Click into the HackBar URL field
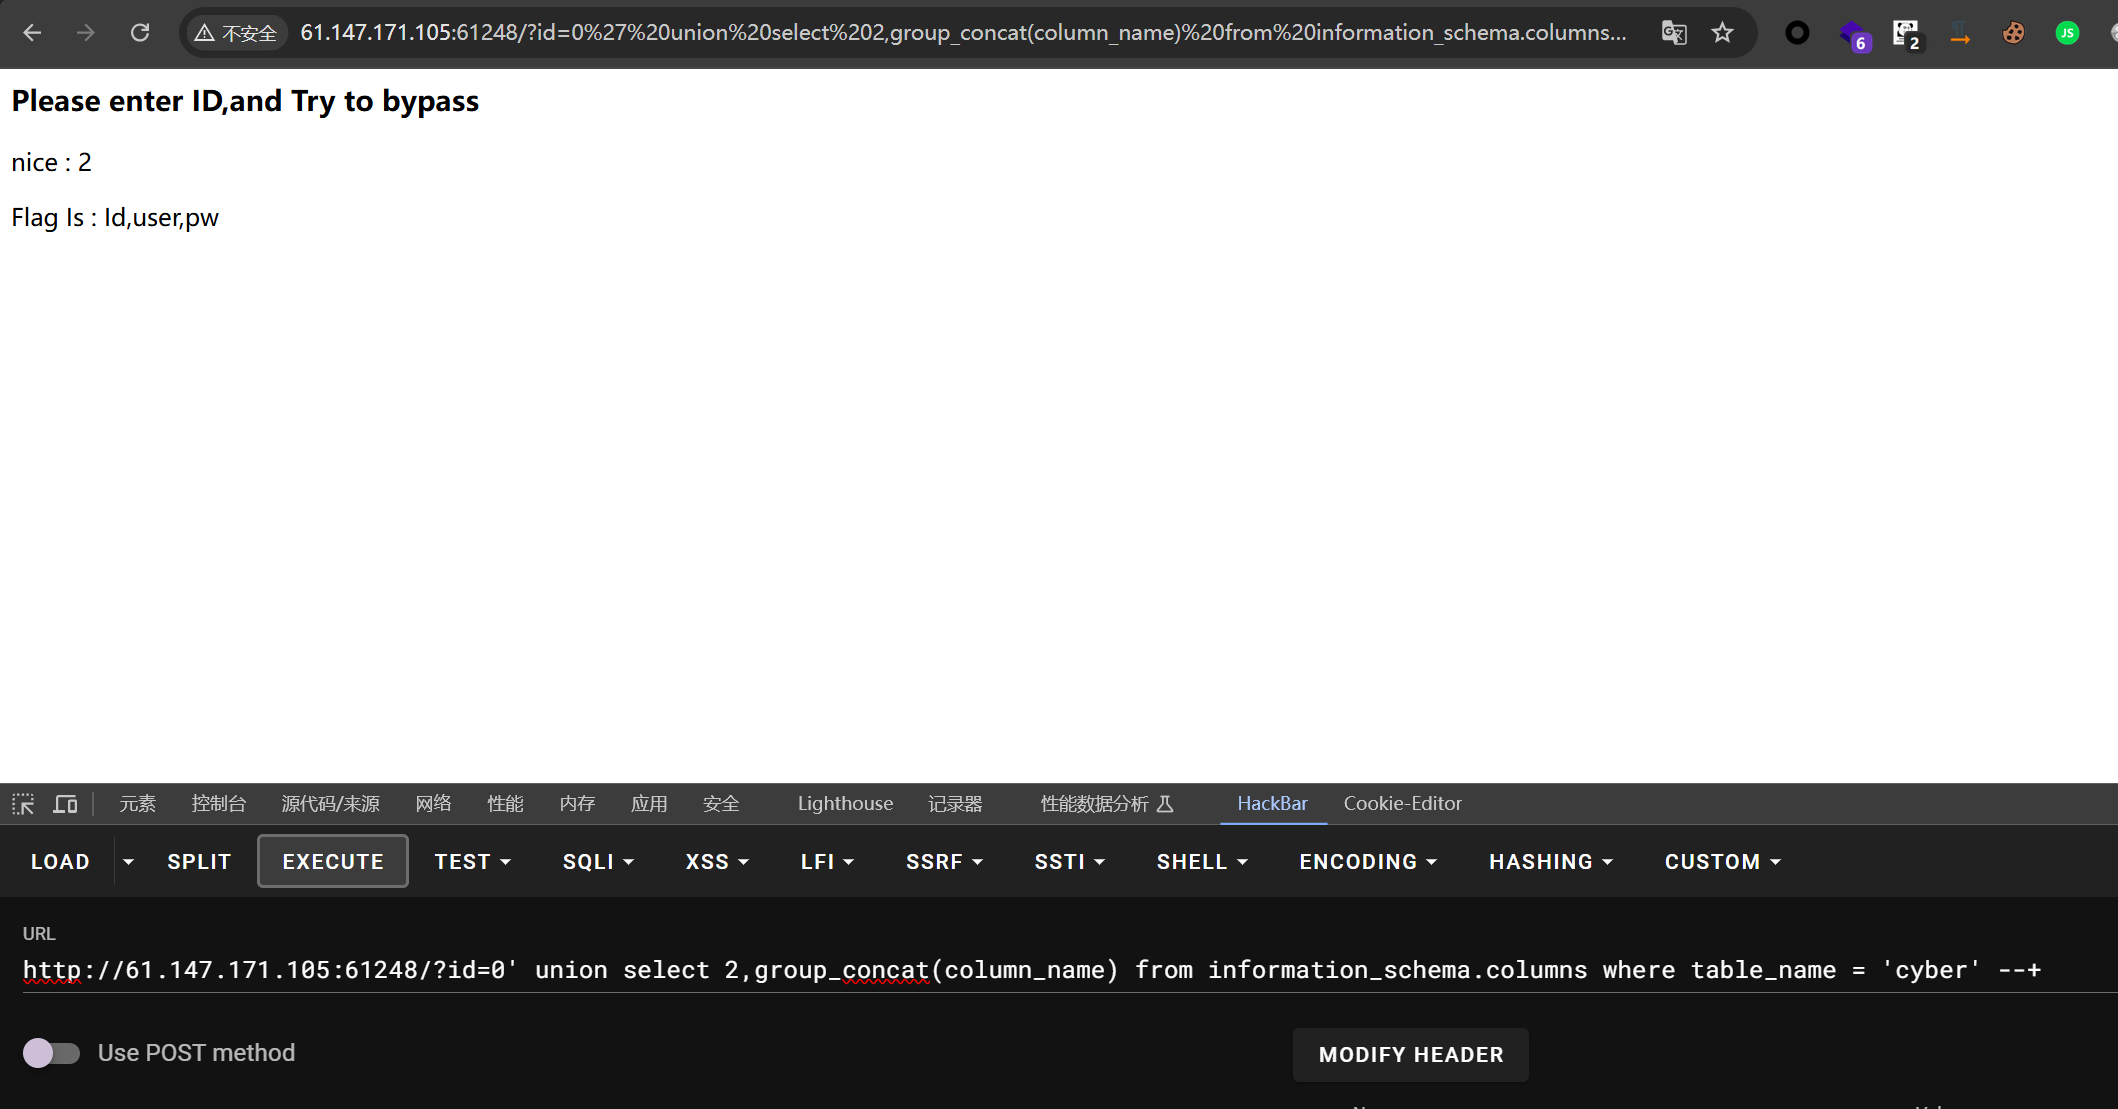The image size is (2118, 1109). pos(1030,970)
